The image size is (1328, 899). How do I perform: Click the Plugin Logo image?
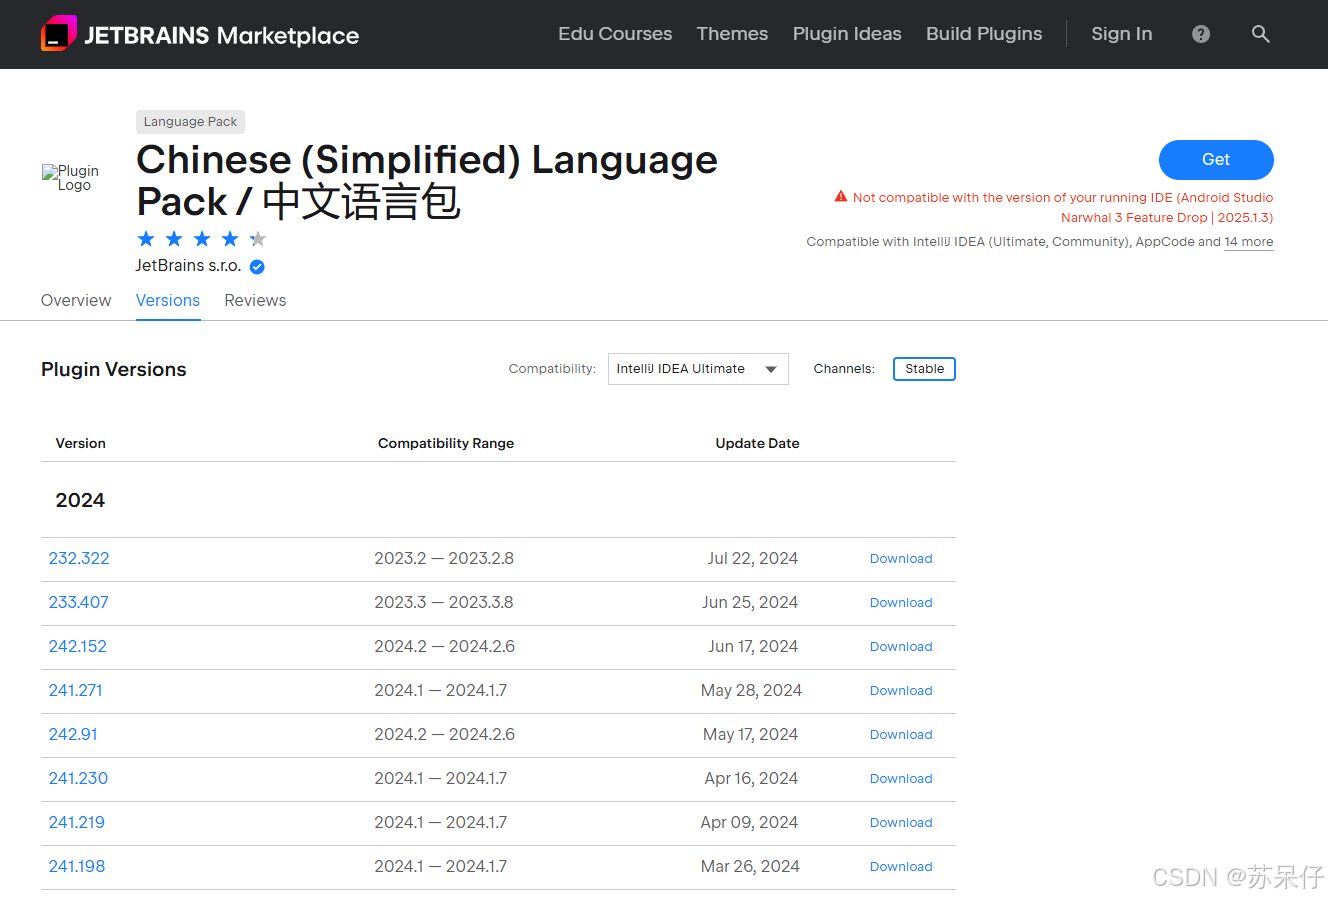[72, 178]
